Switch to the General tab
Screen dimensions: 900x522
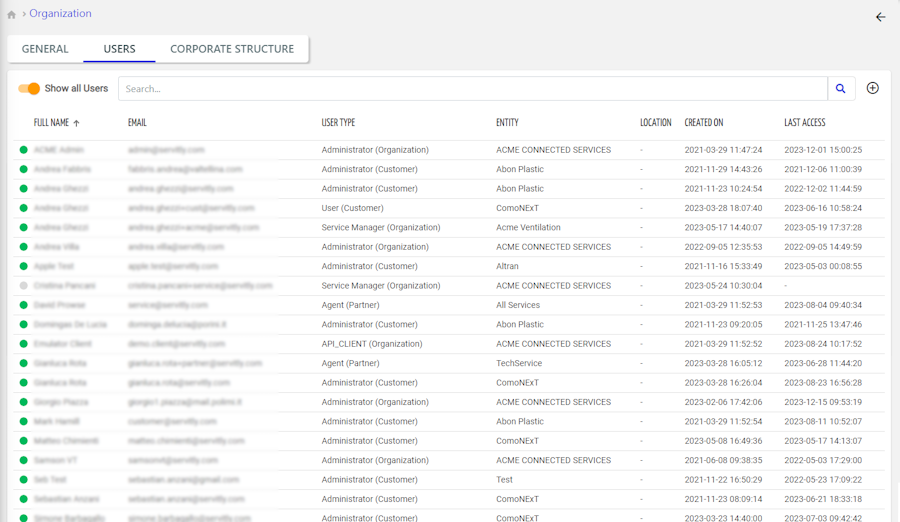tap(45, 49)
